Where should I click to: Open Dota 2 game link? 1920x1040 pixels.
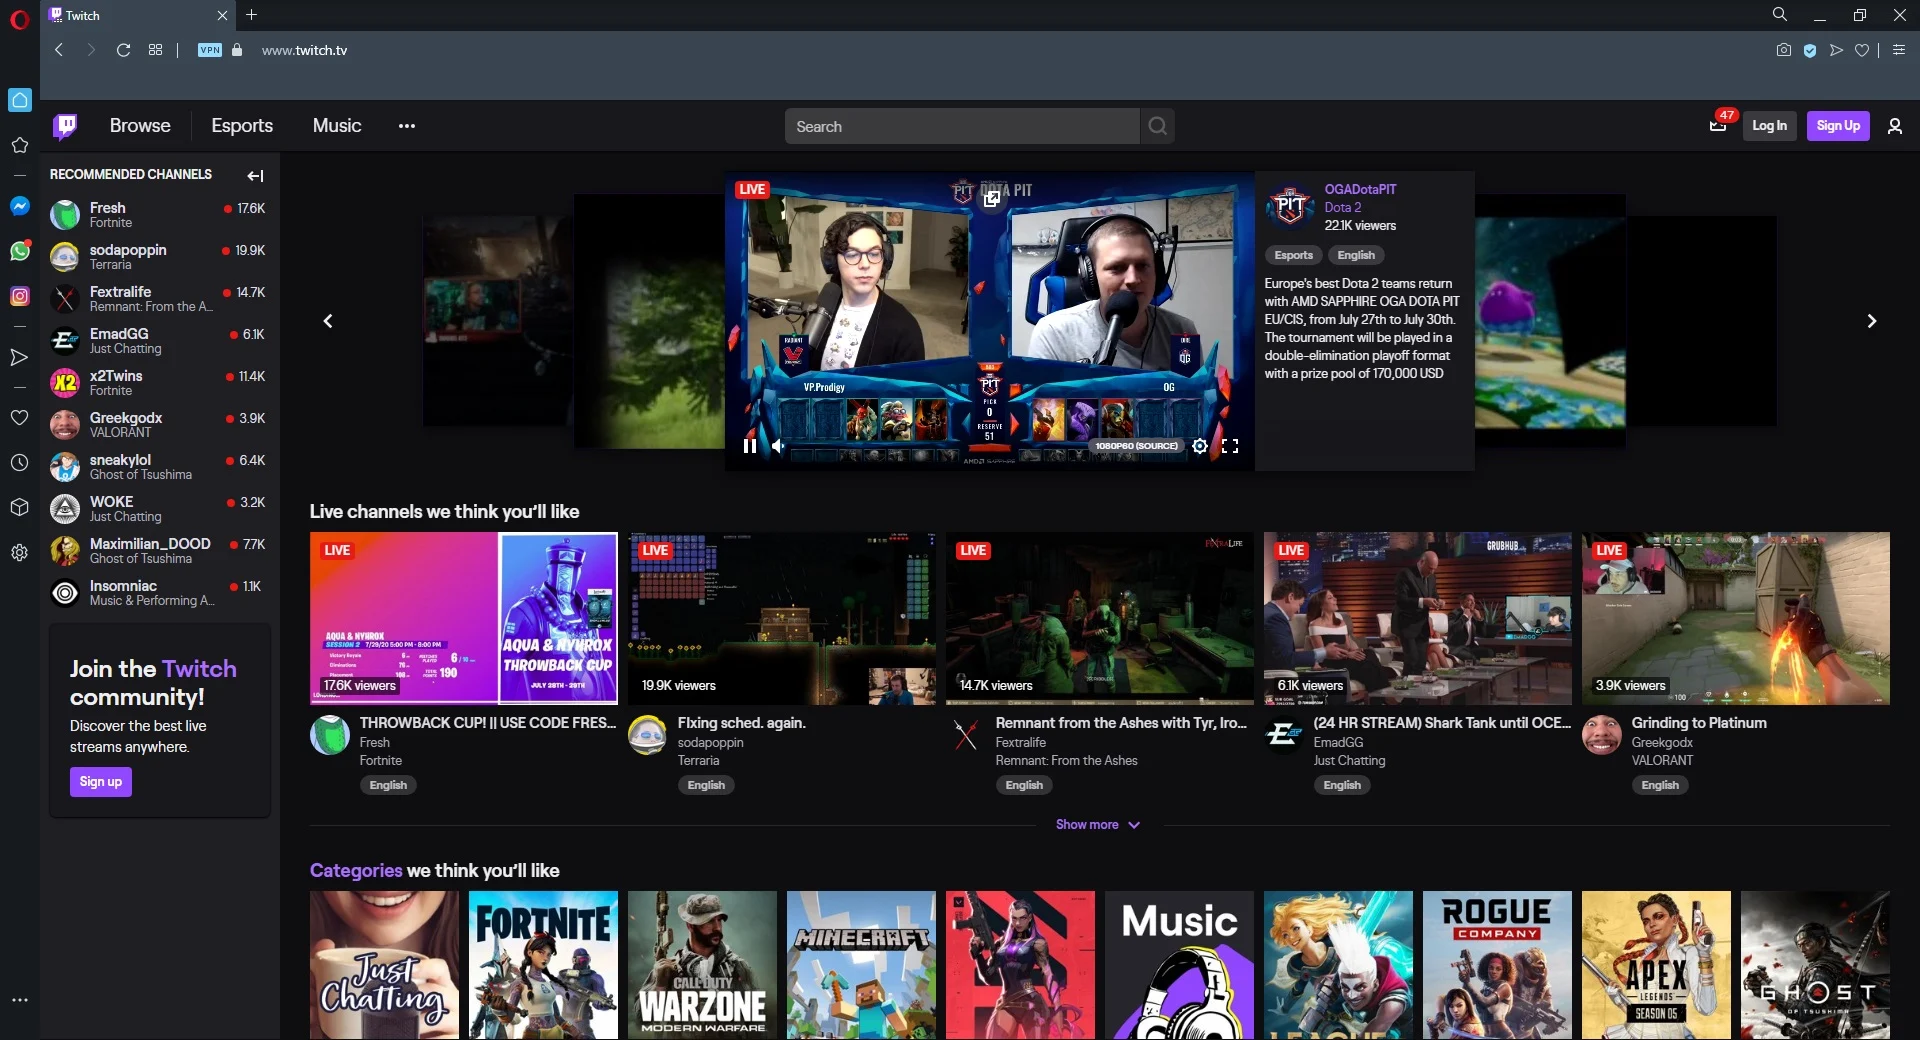[x=1342, y=207]
